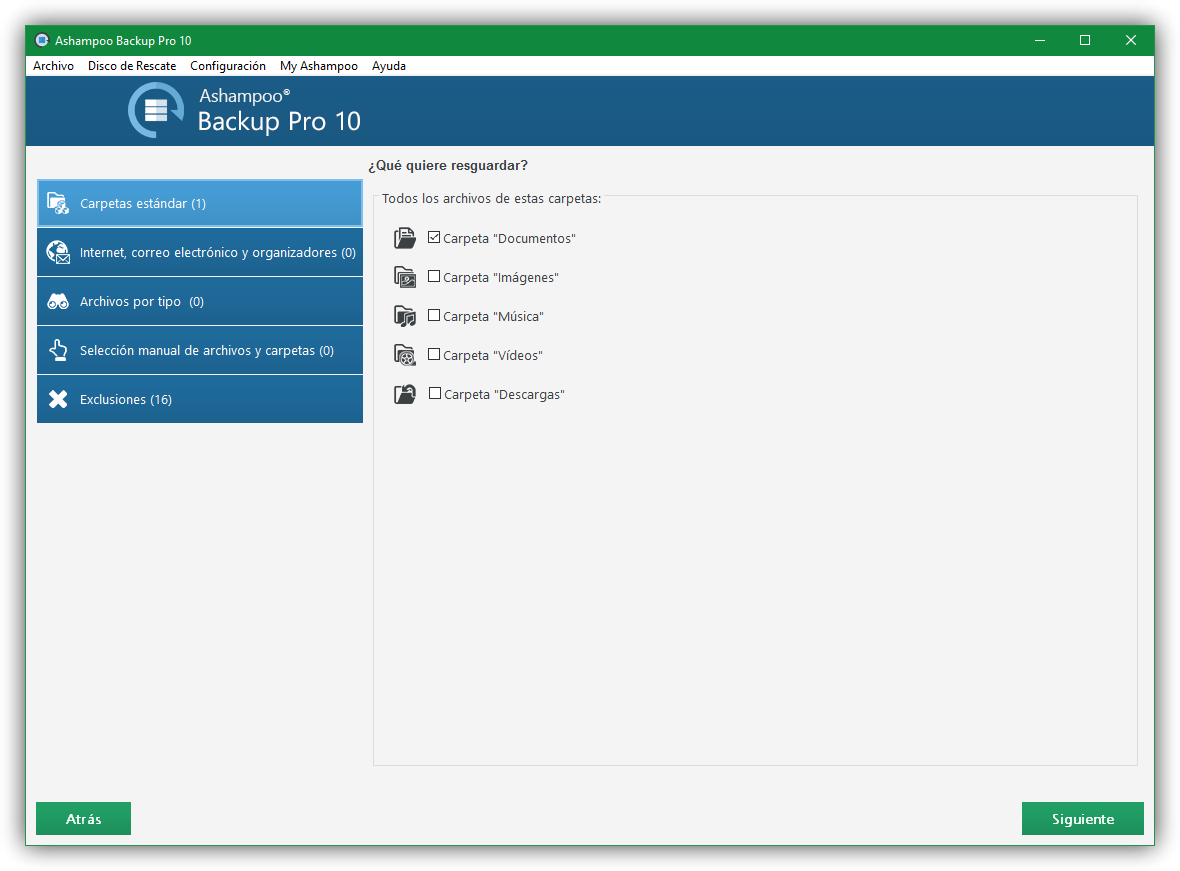Click the binoculars icon for Archivos por tipo
1180x871 pixels.
(x=58, y=302)
